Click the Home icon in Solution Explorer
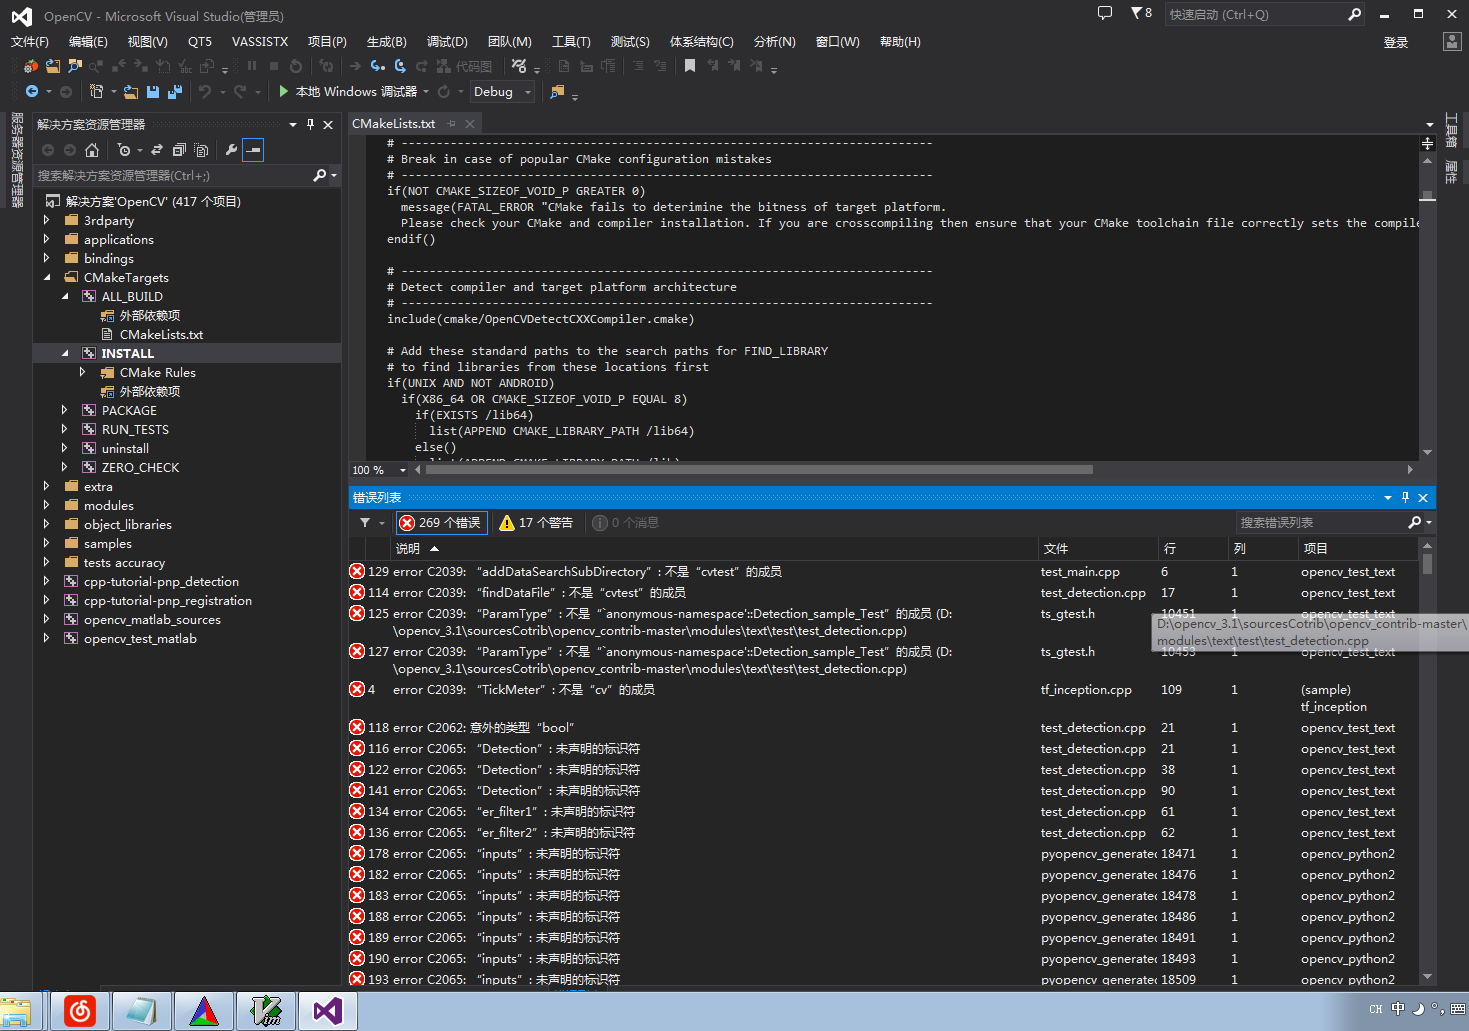The height and width of the screenshot is (1031, 1469). (x=92, y=150)
